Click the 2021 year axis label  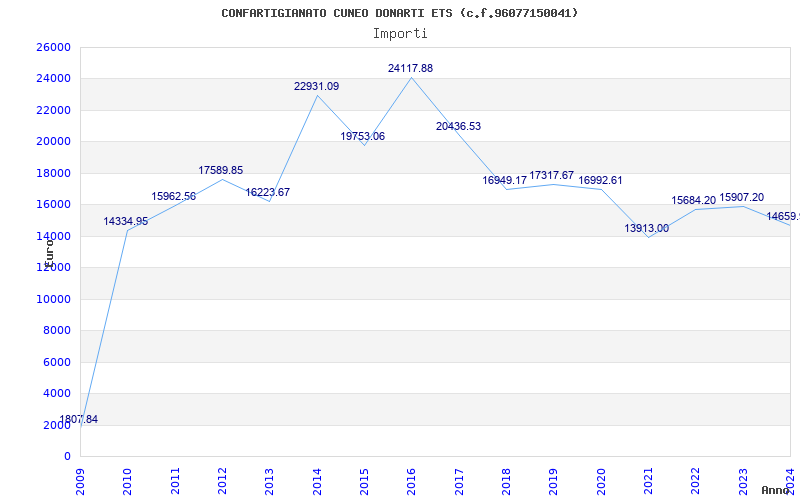[648, 481]
